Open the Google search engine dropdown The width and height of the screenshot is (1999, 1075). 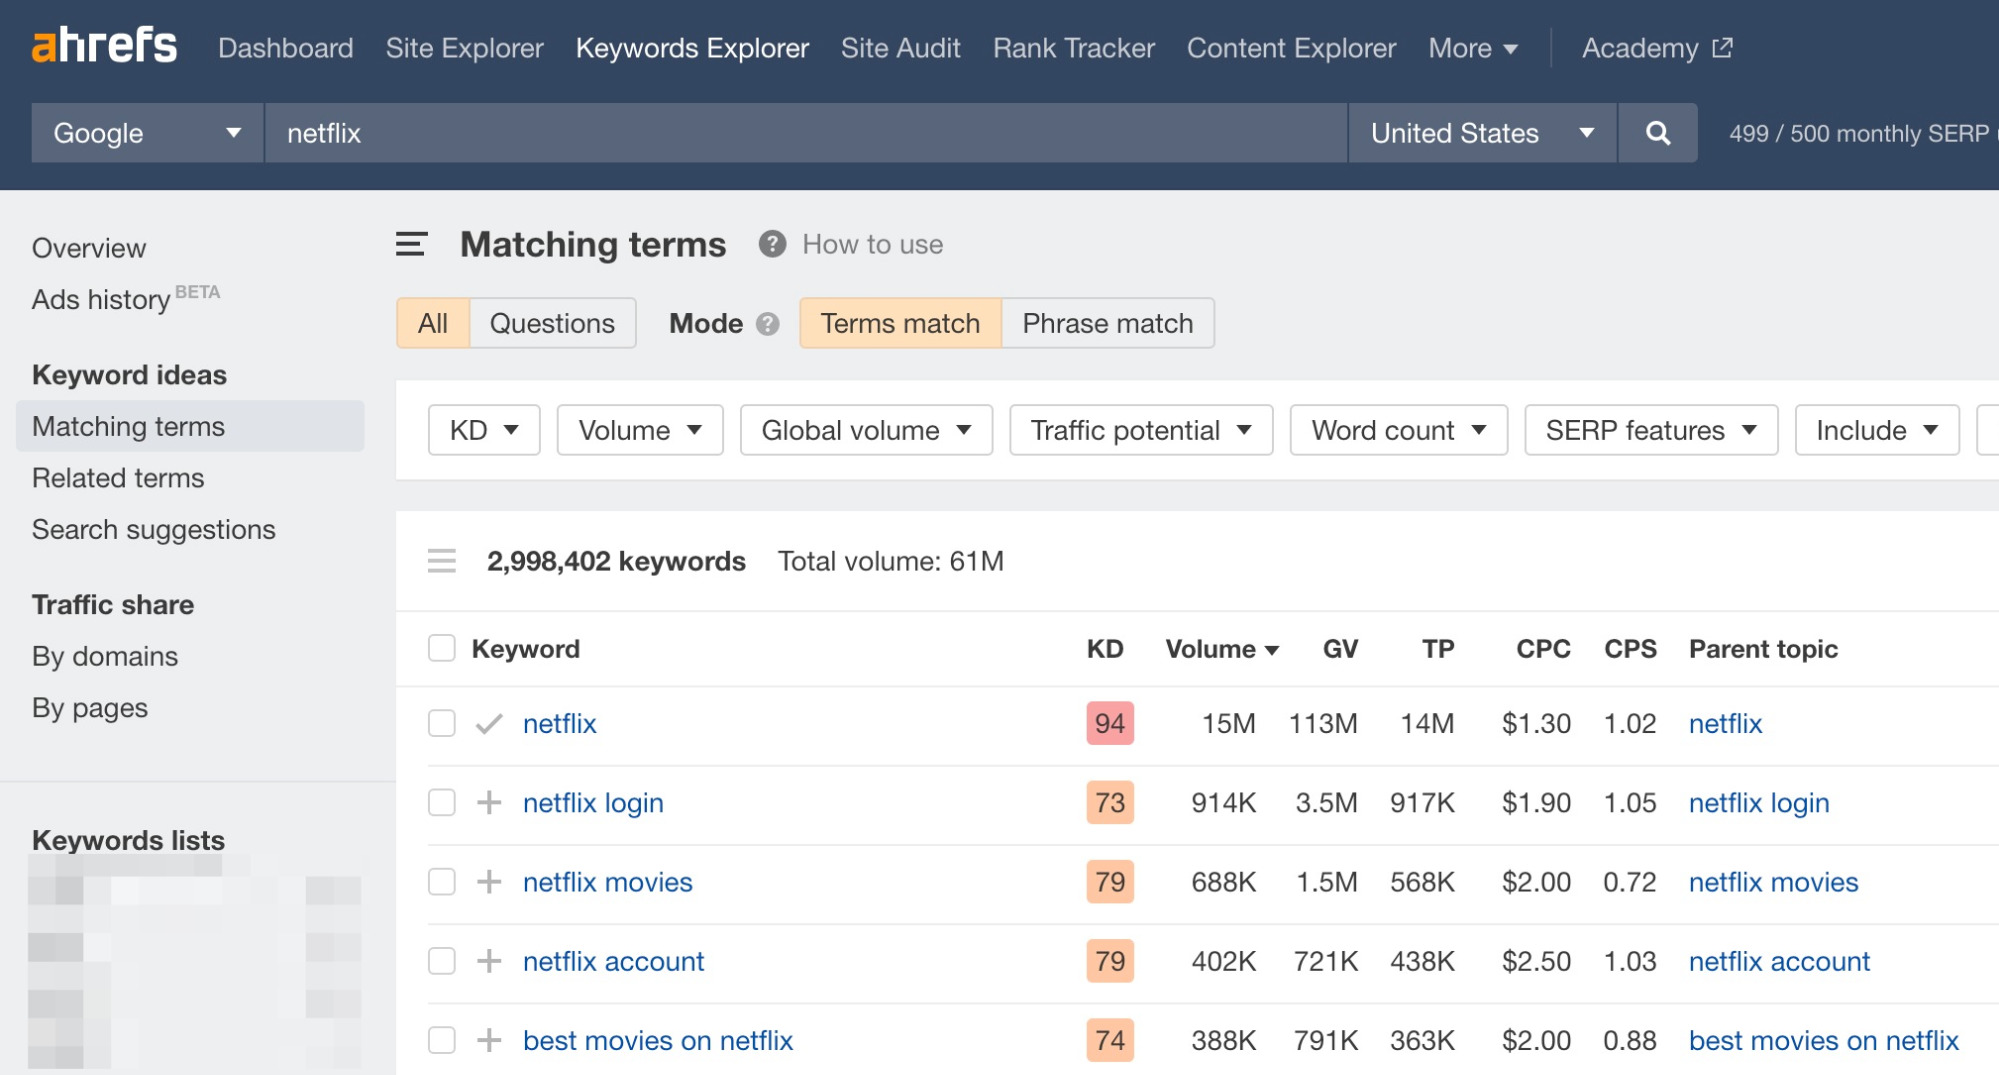pos(147,133)
